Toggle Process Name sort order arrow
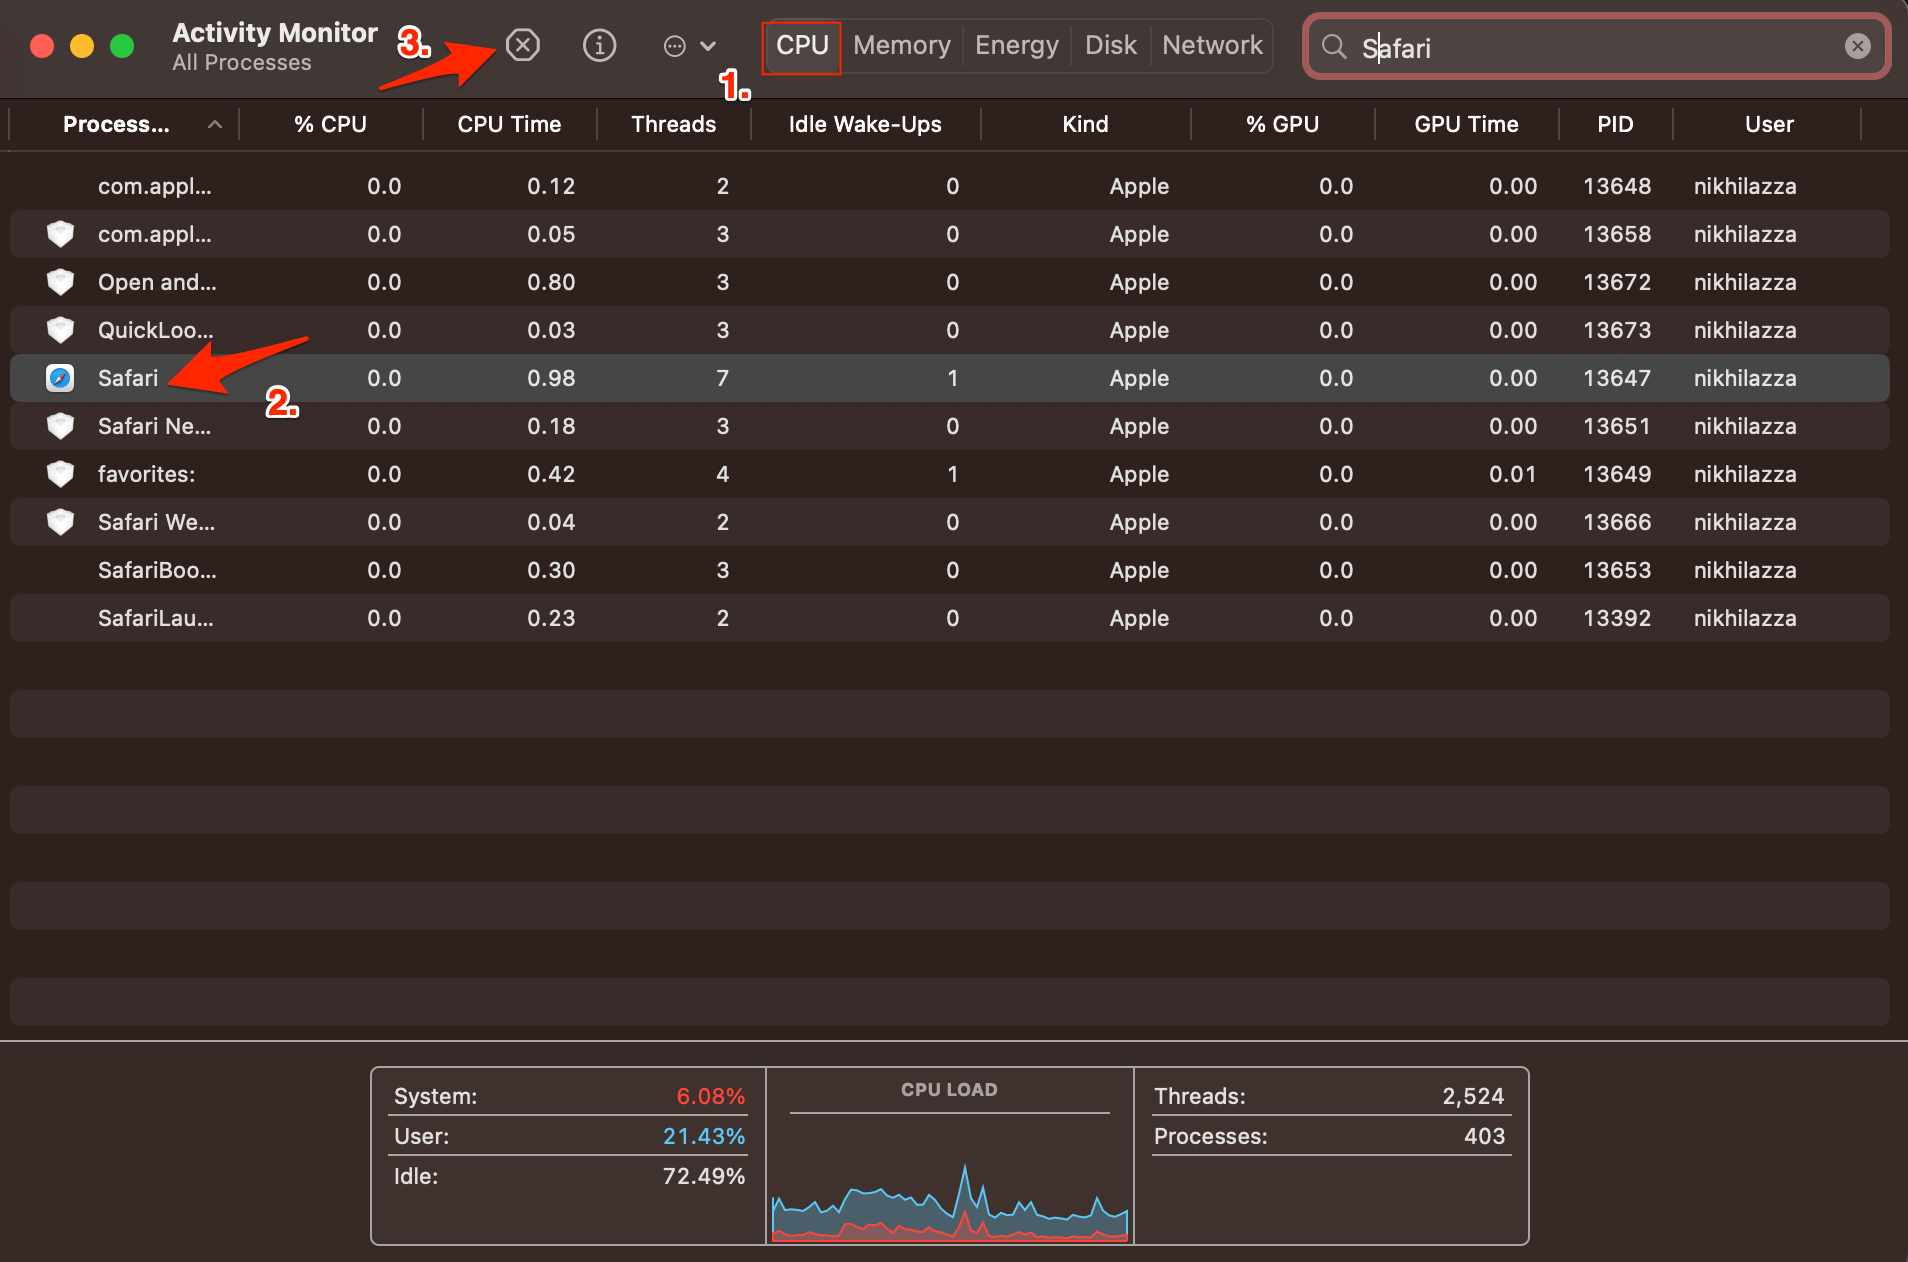The width and height of the screenshot is (1908, 1262). pos(214,124)
